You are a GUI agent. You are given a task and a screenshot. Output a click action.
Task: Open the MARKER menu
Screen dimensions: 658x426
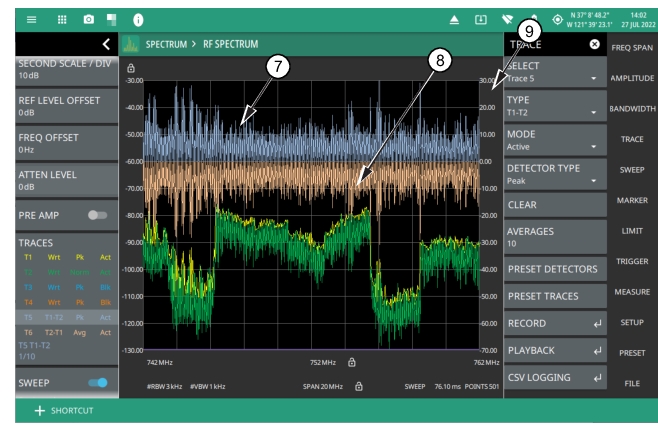[631, 200]
